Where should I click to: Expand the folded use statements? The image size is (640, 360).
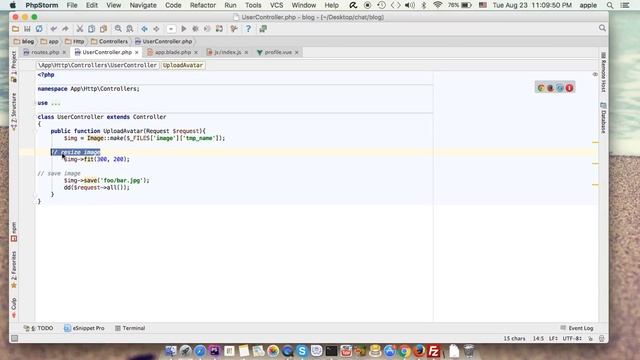point(56,103)
